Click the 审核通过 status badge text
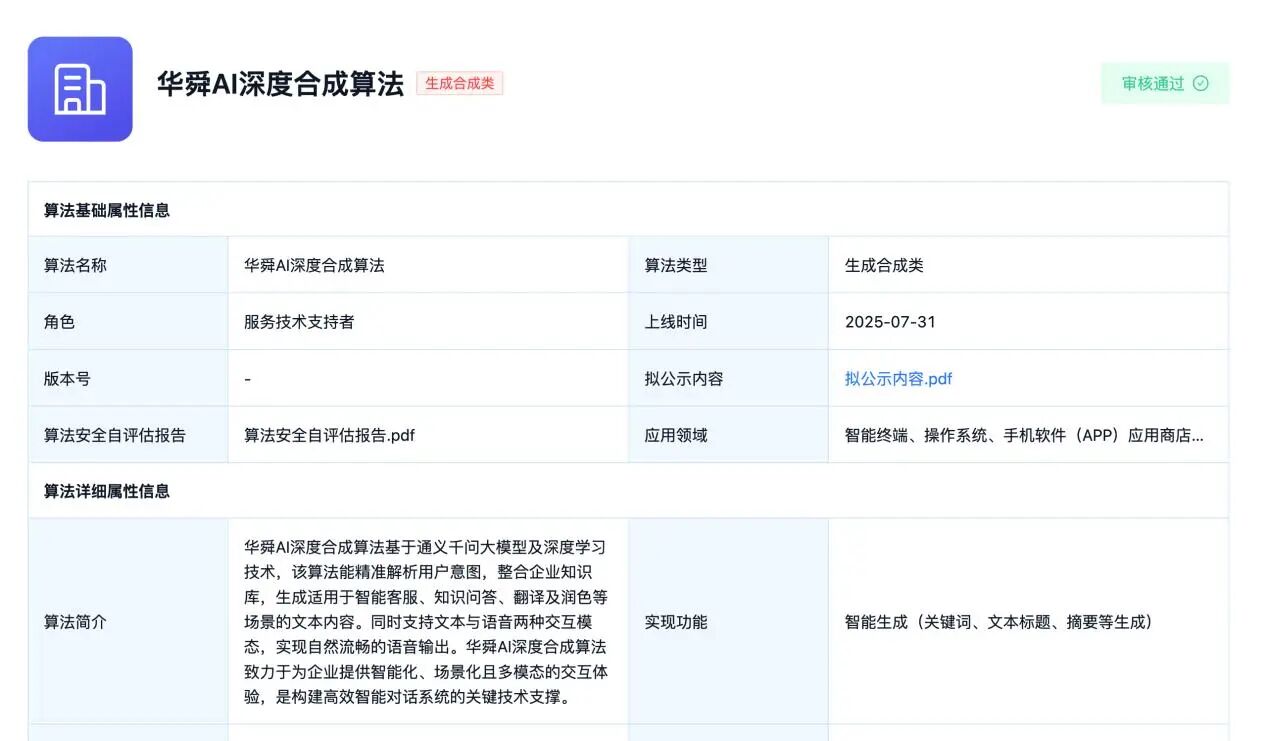The image size is (1267, 741). click(1152, 84)
